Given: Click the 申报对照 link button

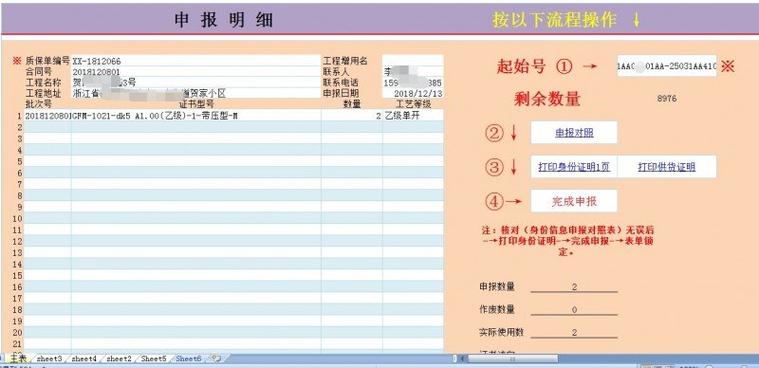Looking at the screenshot, I should 574,133.
